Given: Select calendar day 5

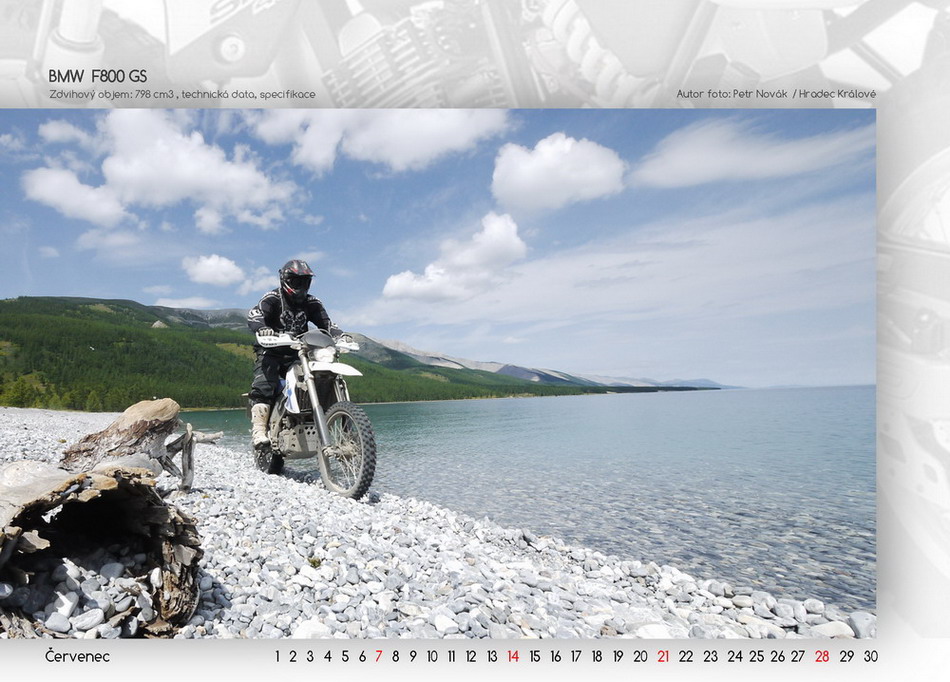Looking at the screenshot, I should coord(345,657).
